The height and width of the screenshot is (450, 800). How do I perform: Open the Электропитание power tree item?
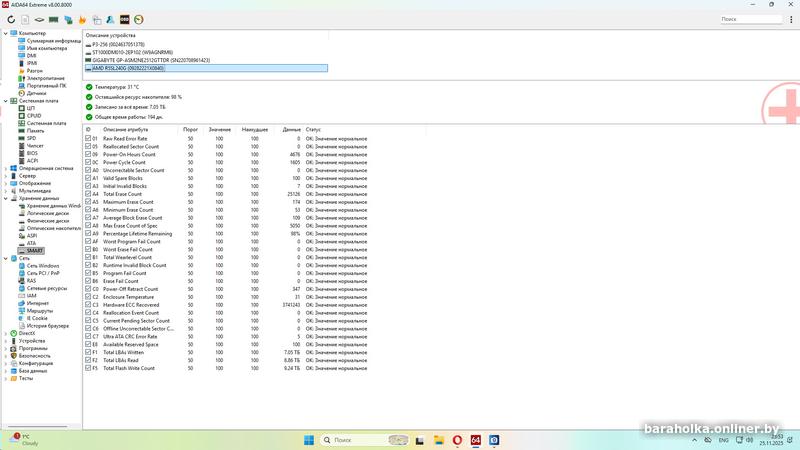(45, 79)
